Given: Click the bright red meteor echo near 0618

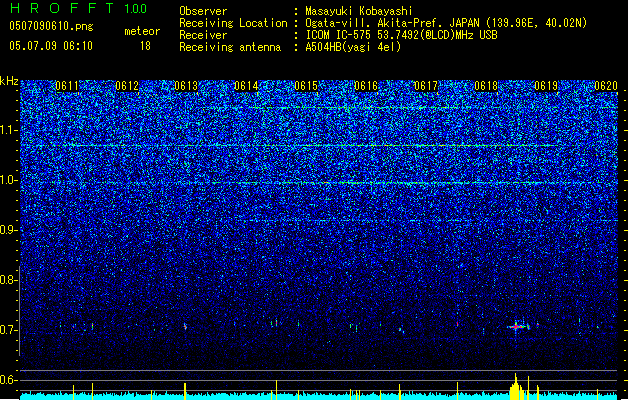Looking at the screenshot, I should pos(516,327).
